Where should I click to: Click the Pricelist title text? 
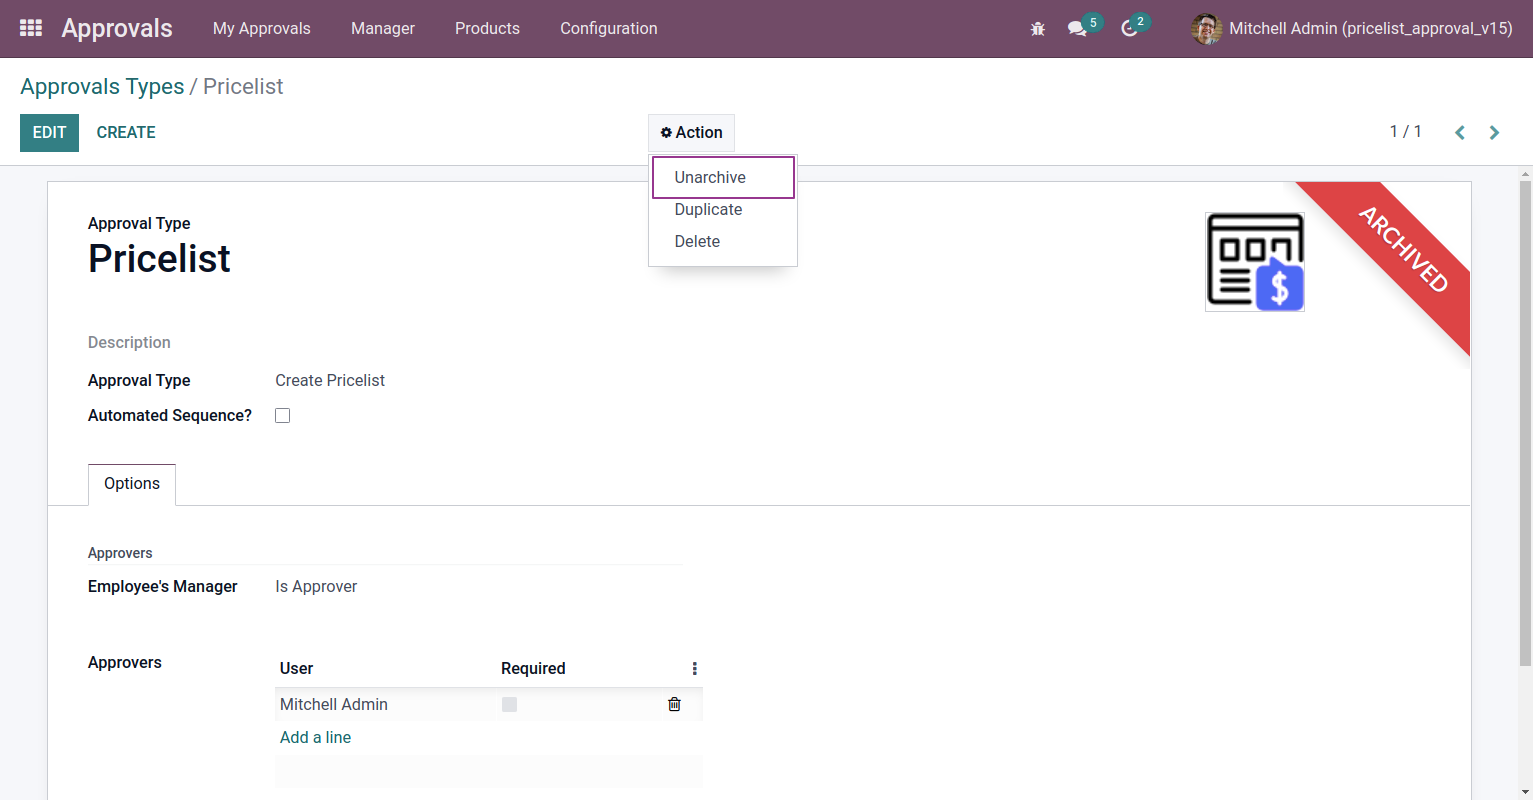(x=159, y=258)
